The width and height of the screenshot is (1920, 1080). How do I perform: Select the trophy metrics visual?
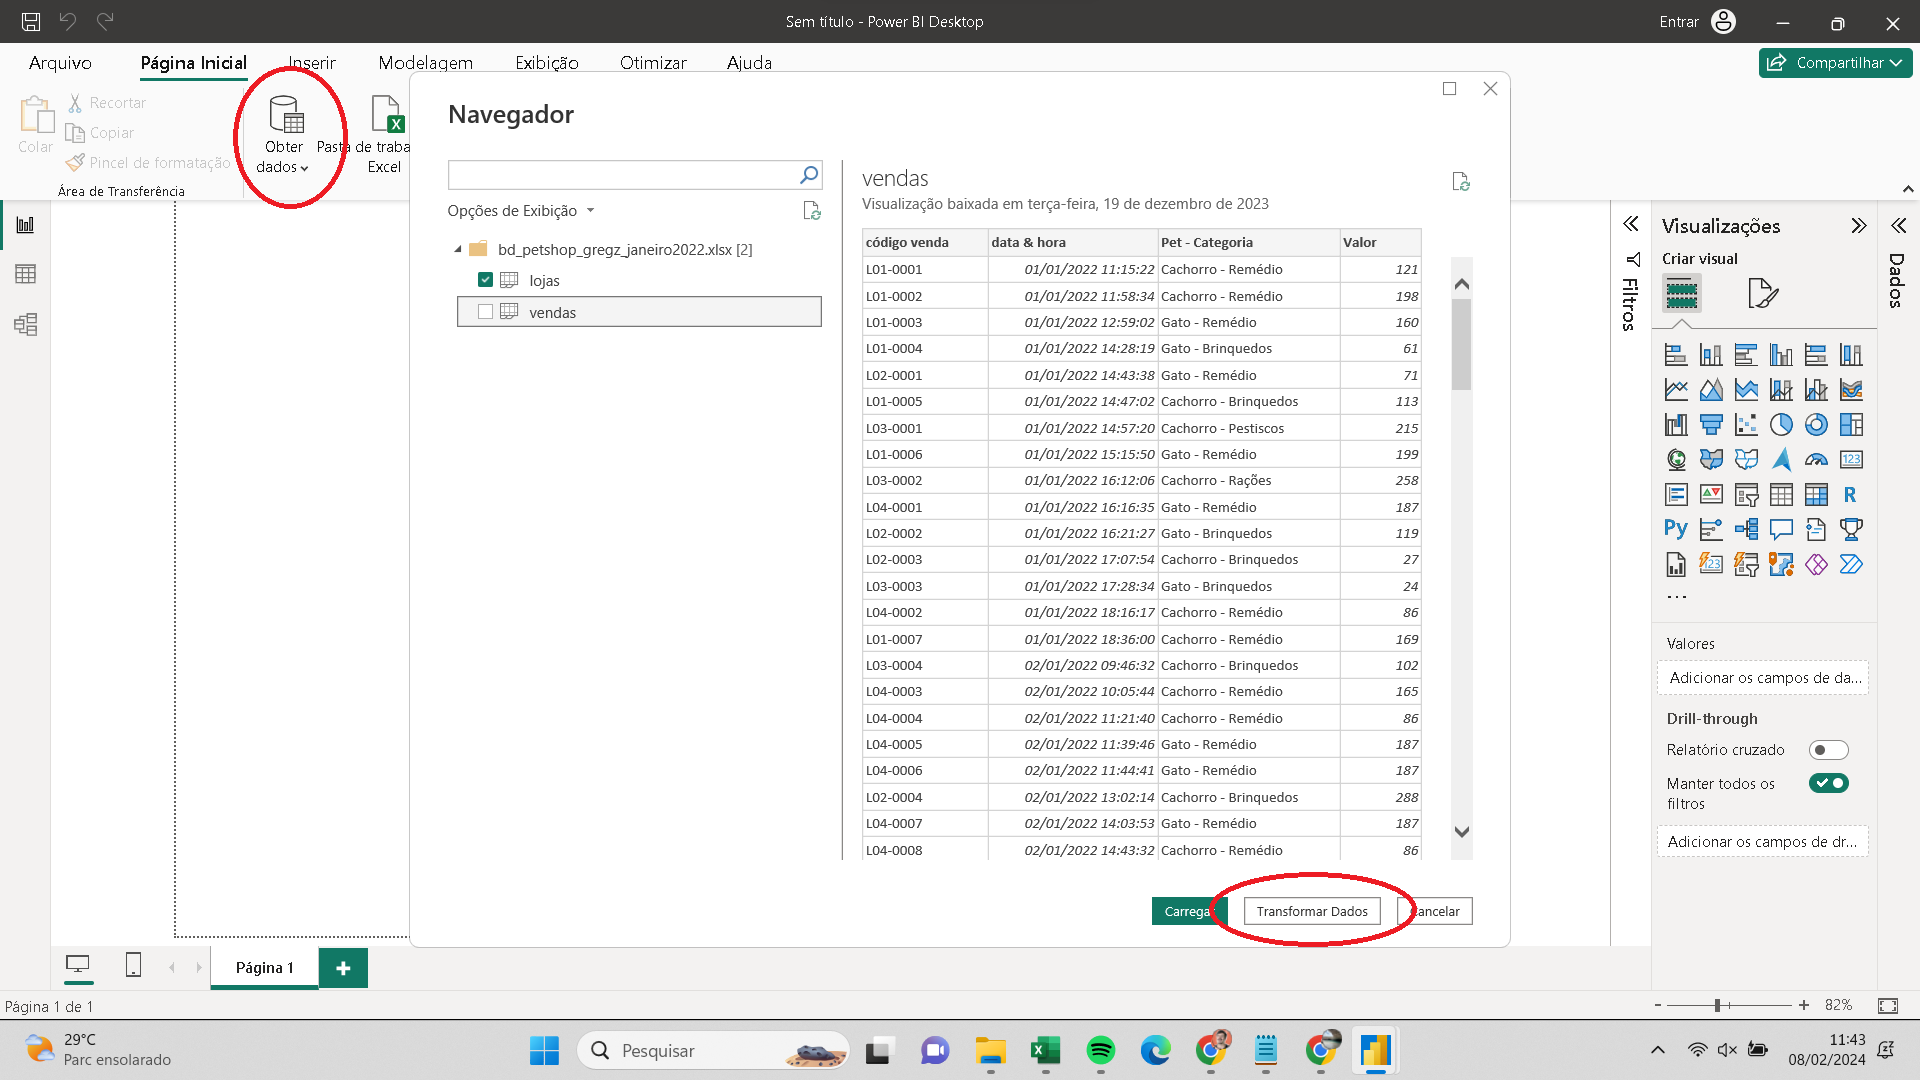[x=1851, y=529]
